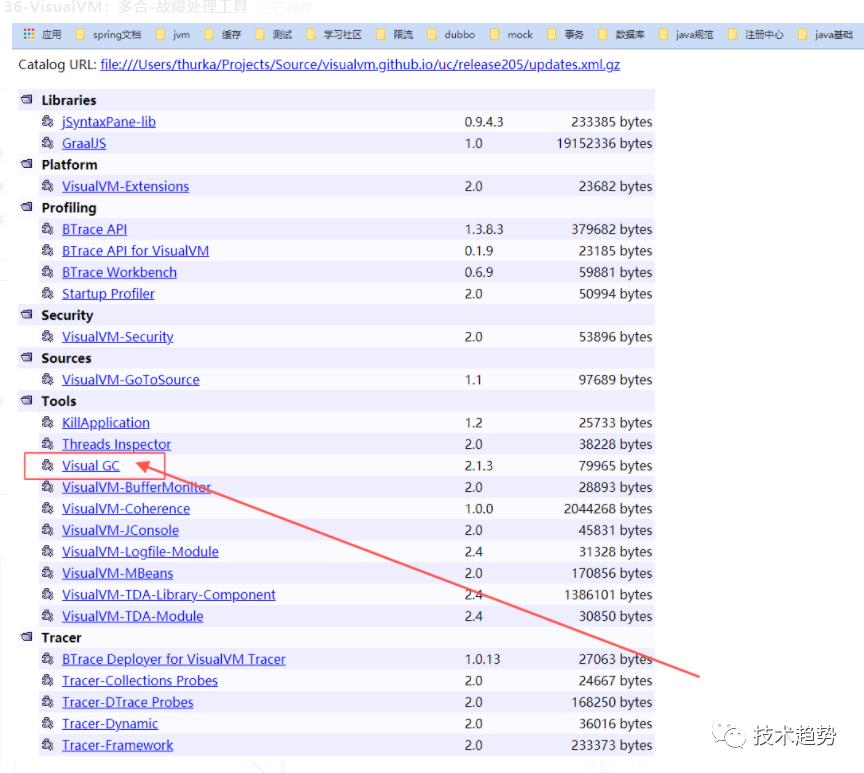Click the plugin icon beside Startup Profiler
The height and width of the screenshot is (773, 864).
click(47, 294)
